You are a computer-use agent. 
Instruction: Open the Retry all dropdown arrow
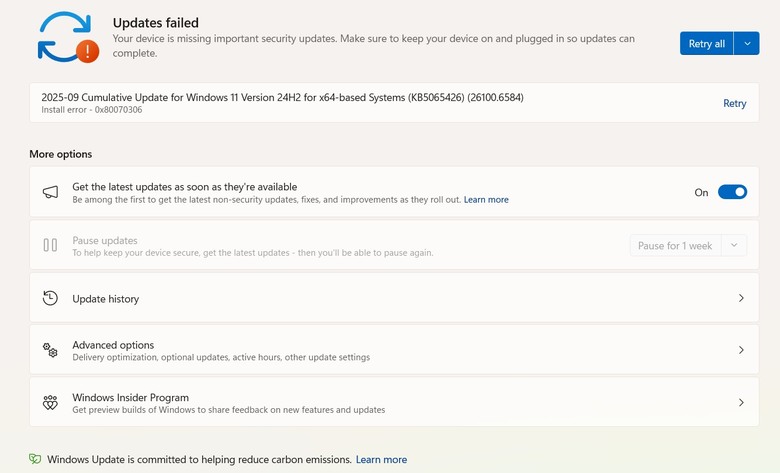tap(747, 44)
